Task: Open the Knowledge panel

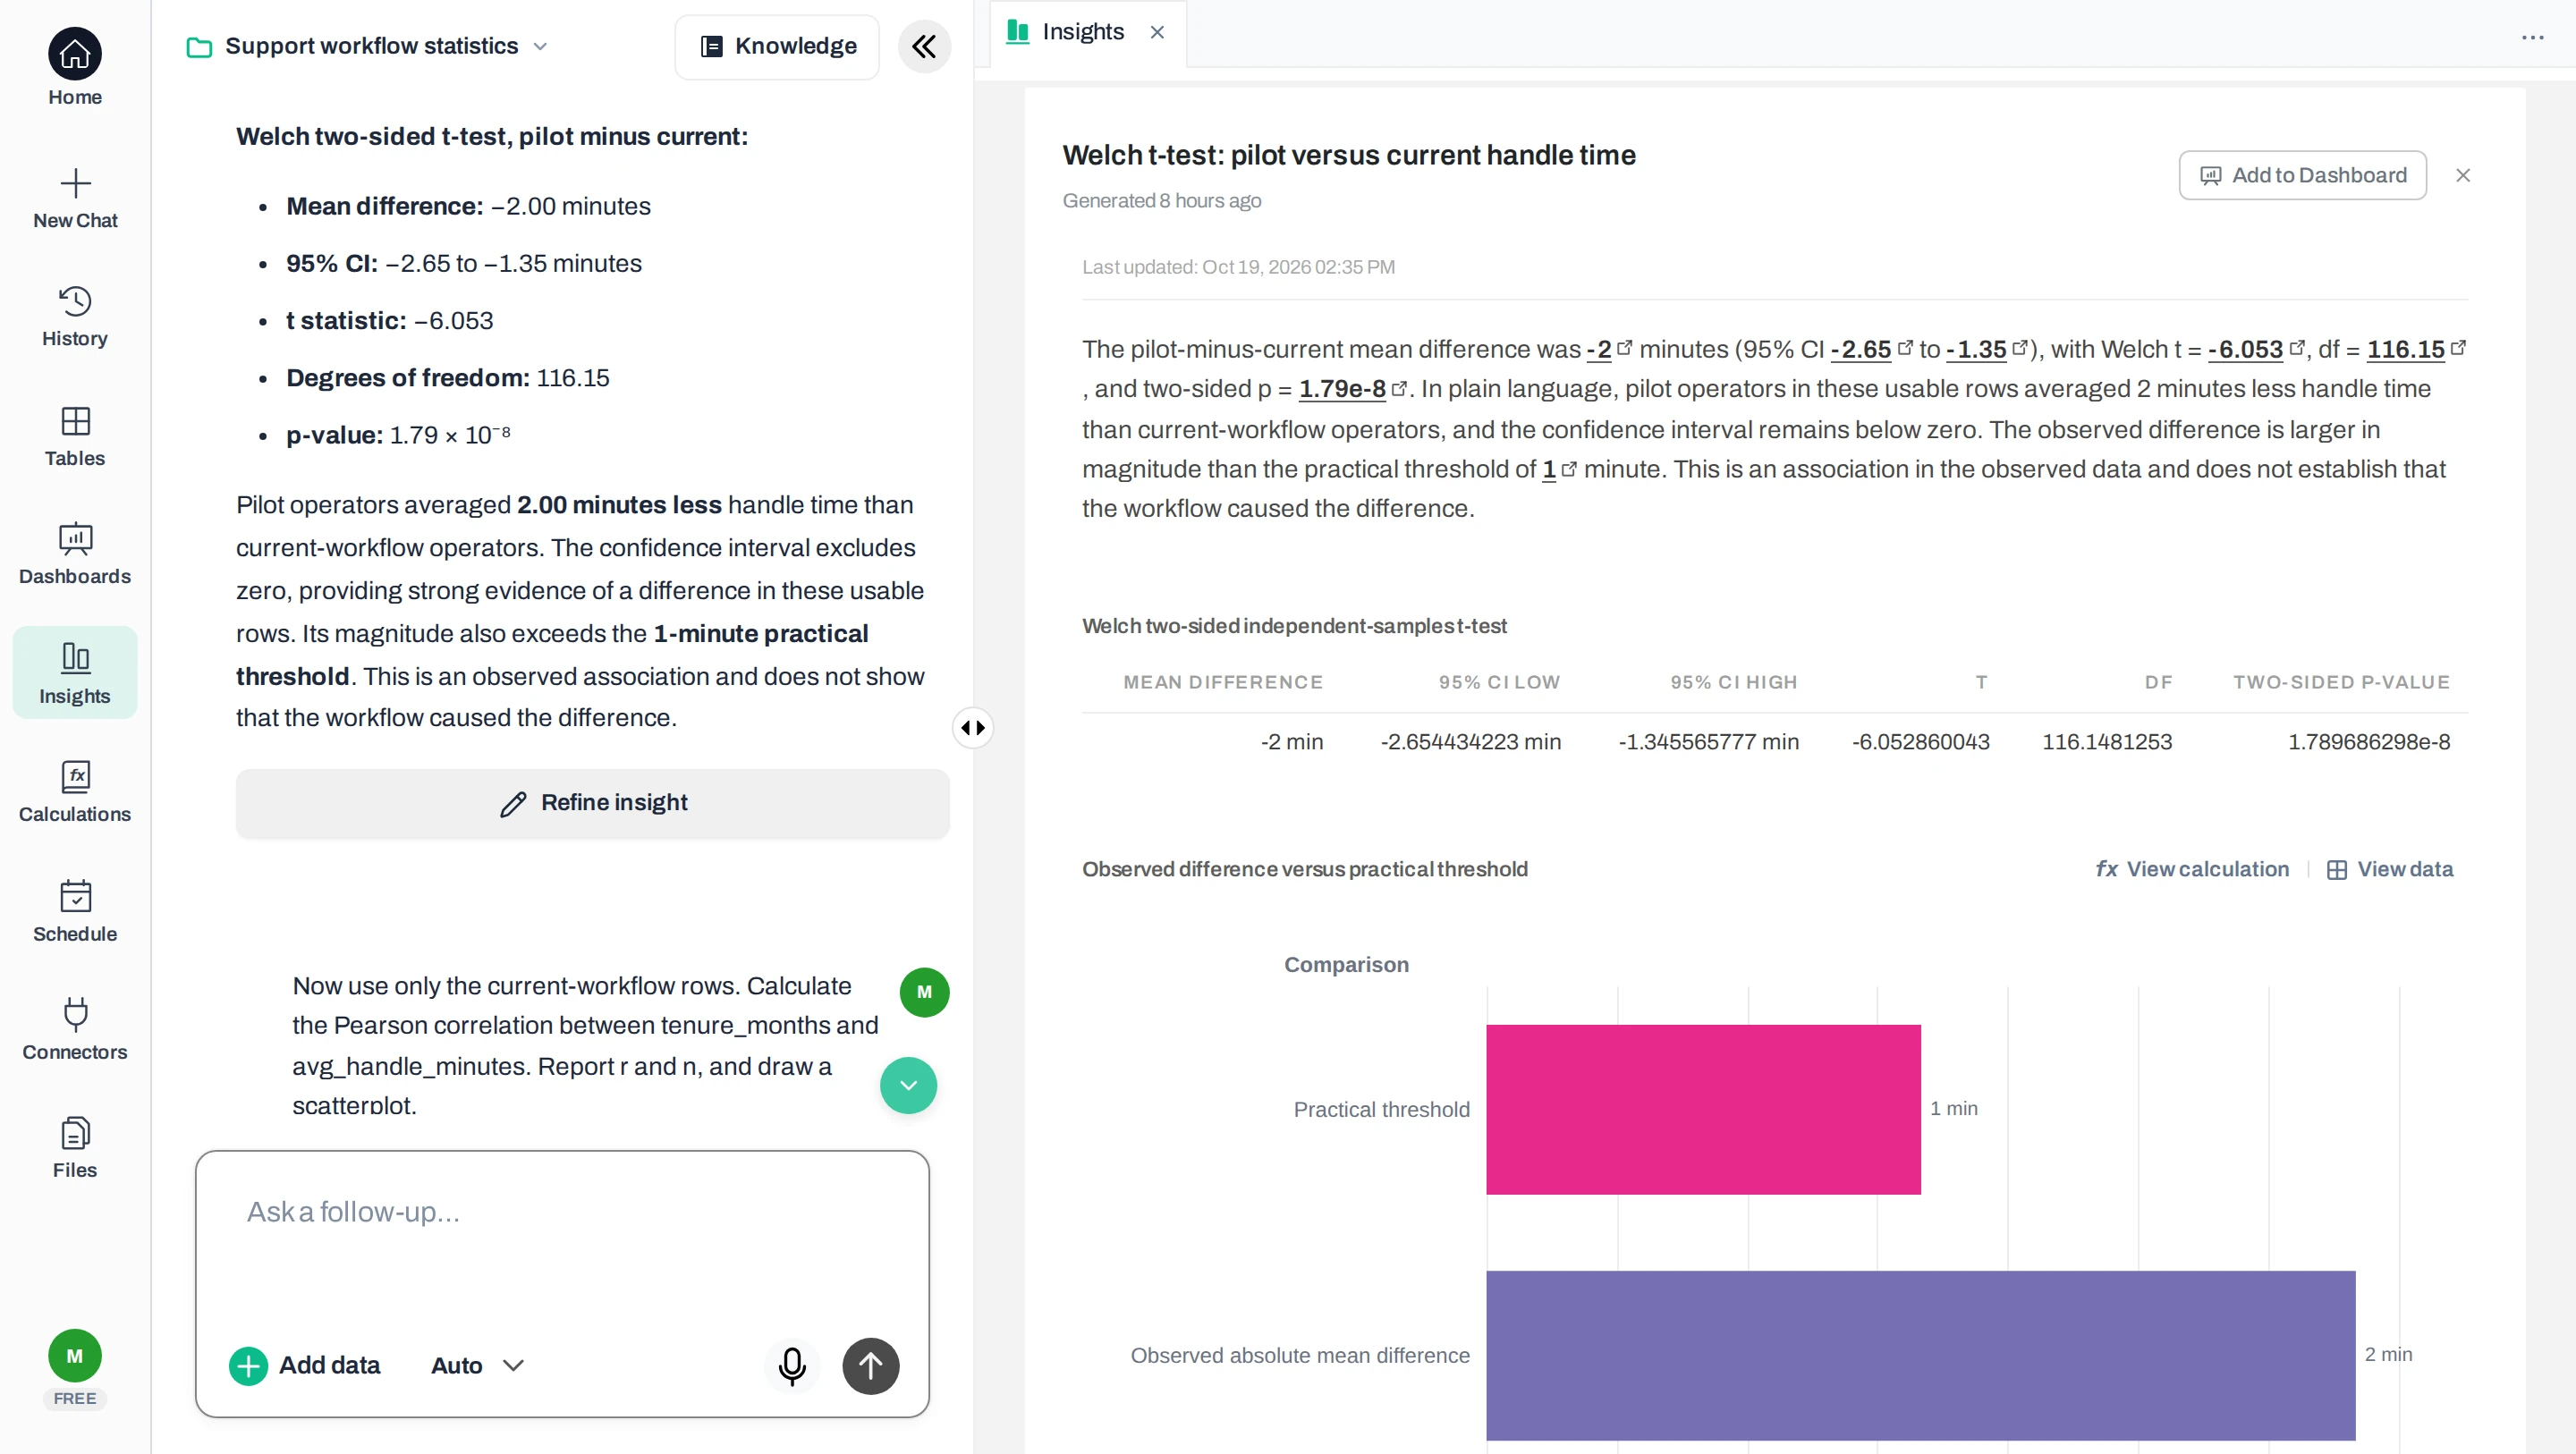Action: coord(777,46)
